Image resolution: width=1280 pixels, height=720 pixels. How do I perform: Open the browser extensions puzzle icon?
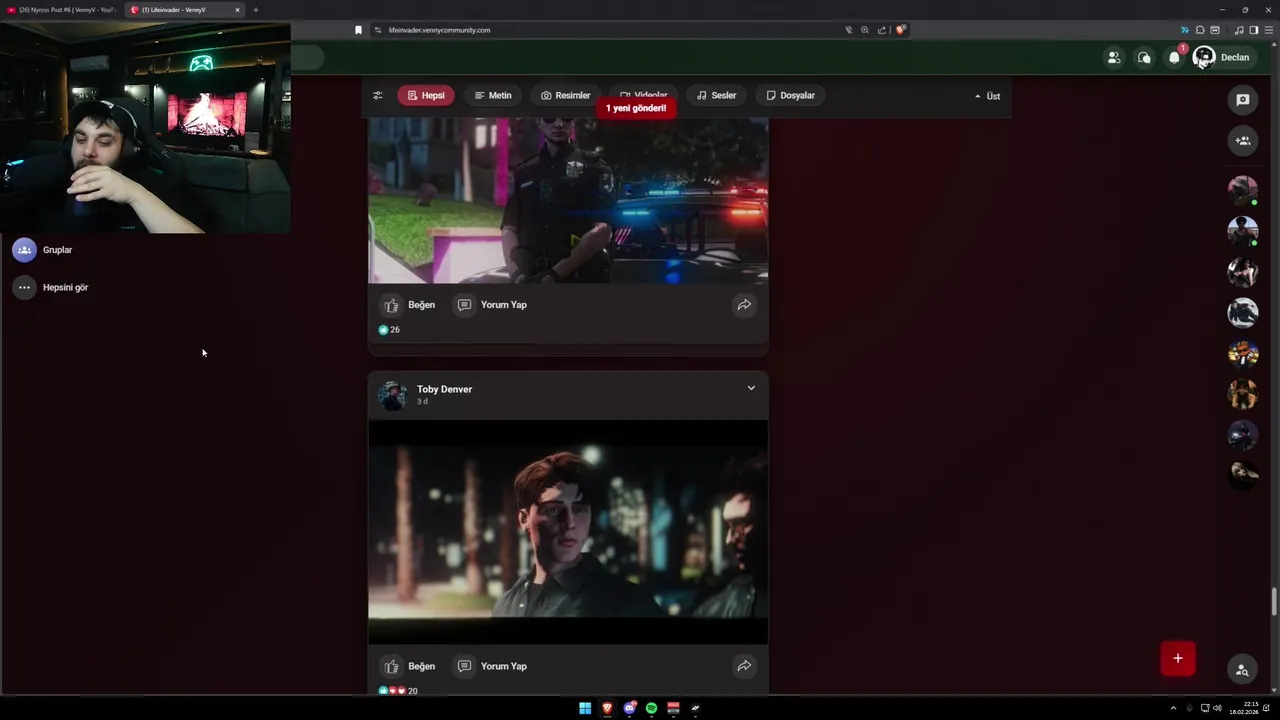[x=1200, y=30]
